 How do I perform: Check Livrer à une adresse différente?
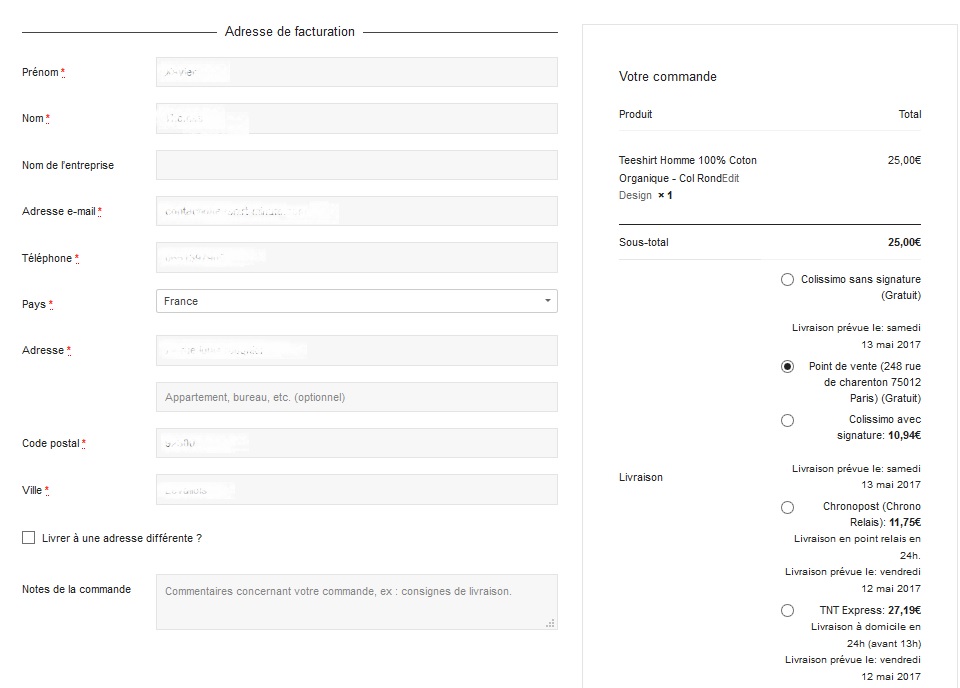tap(28, 538)
